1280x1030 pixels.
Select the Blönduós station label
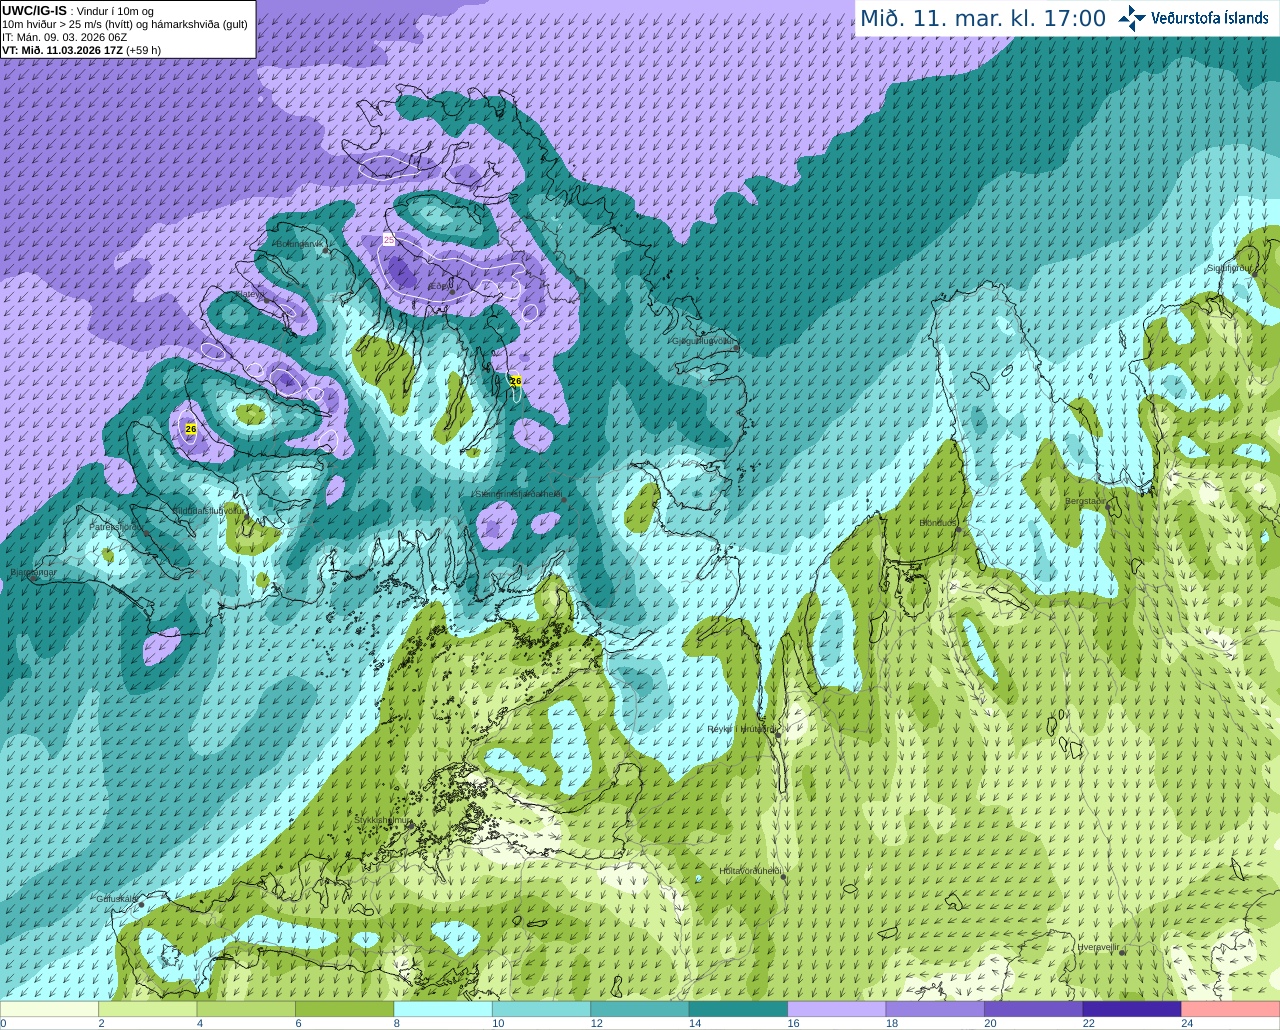939,523
